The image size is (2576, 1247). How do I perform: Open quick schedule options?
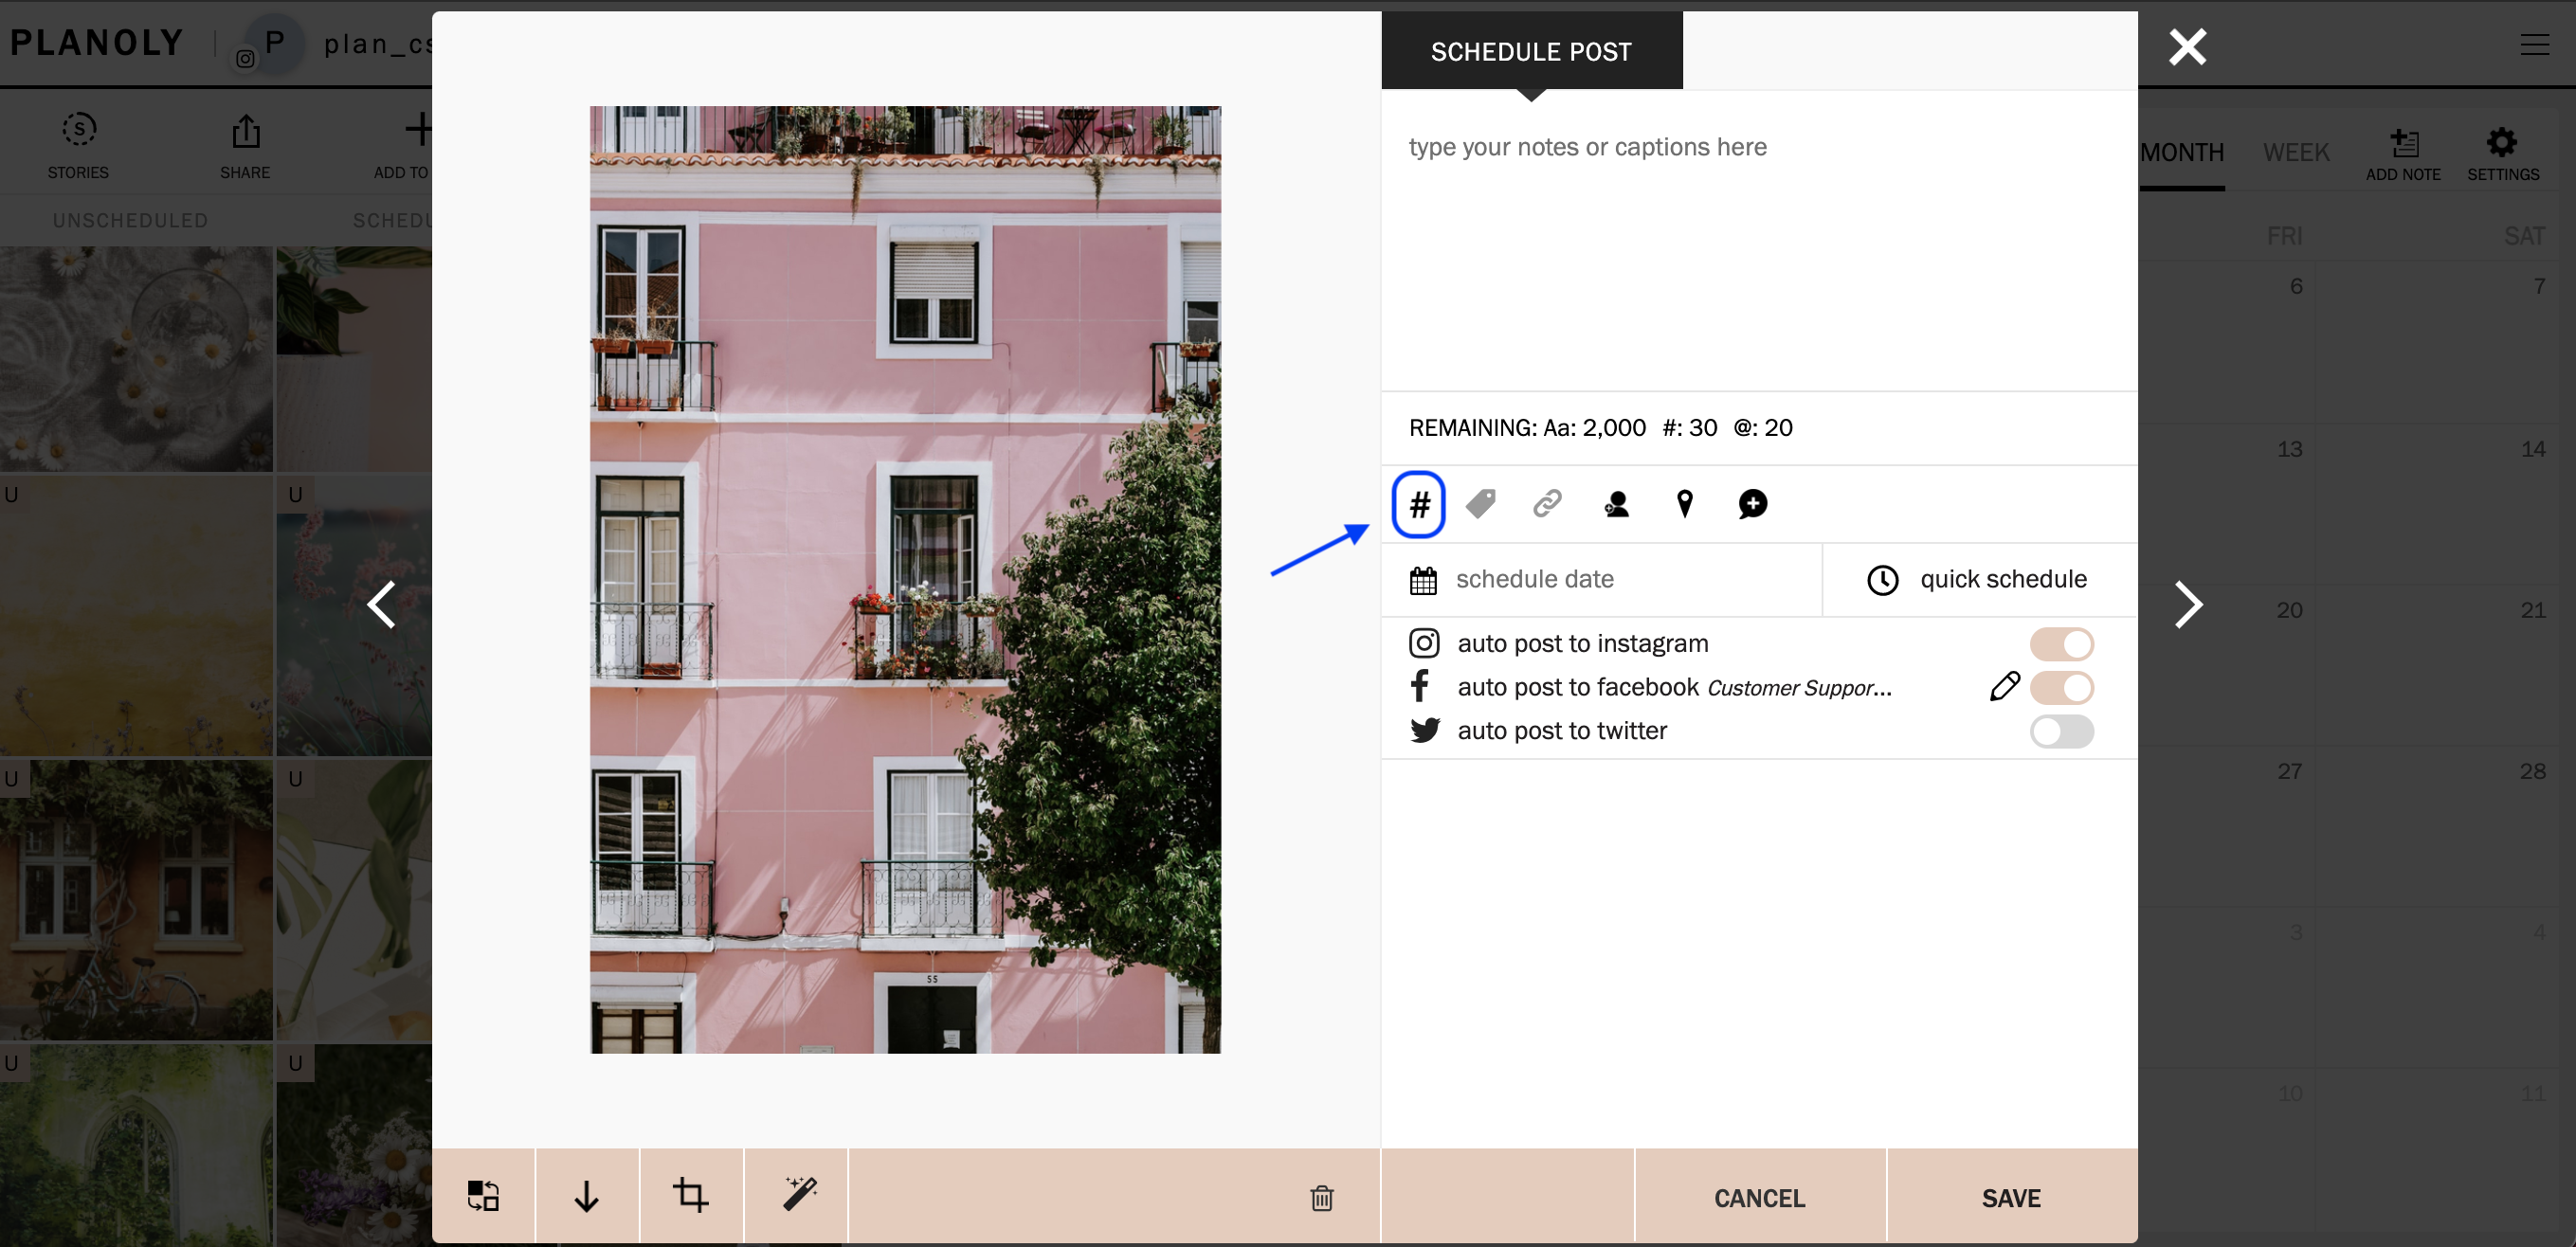click(x=1979, y=579)
